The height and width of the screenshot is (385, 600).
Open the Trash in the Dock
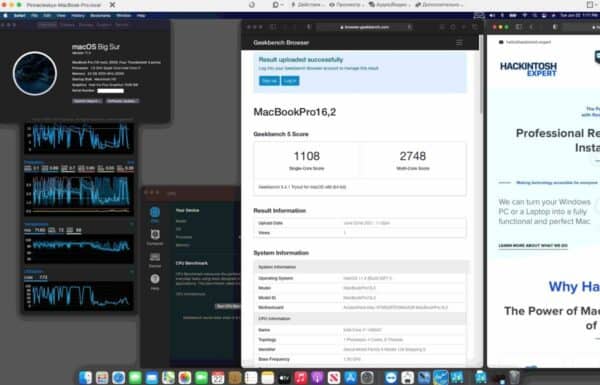pos(514,377)
